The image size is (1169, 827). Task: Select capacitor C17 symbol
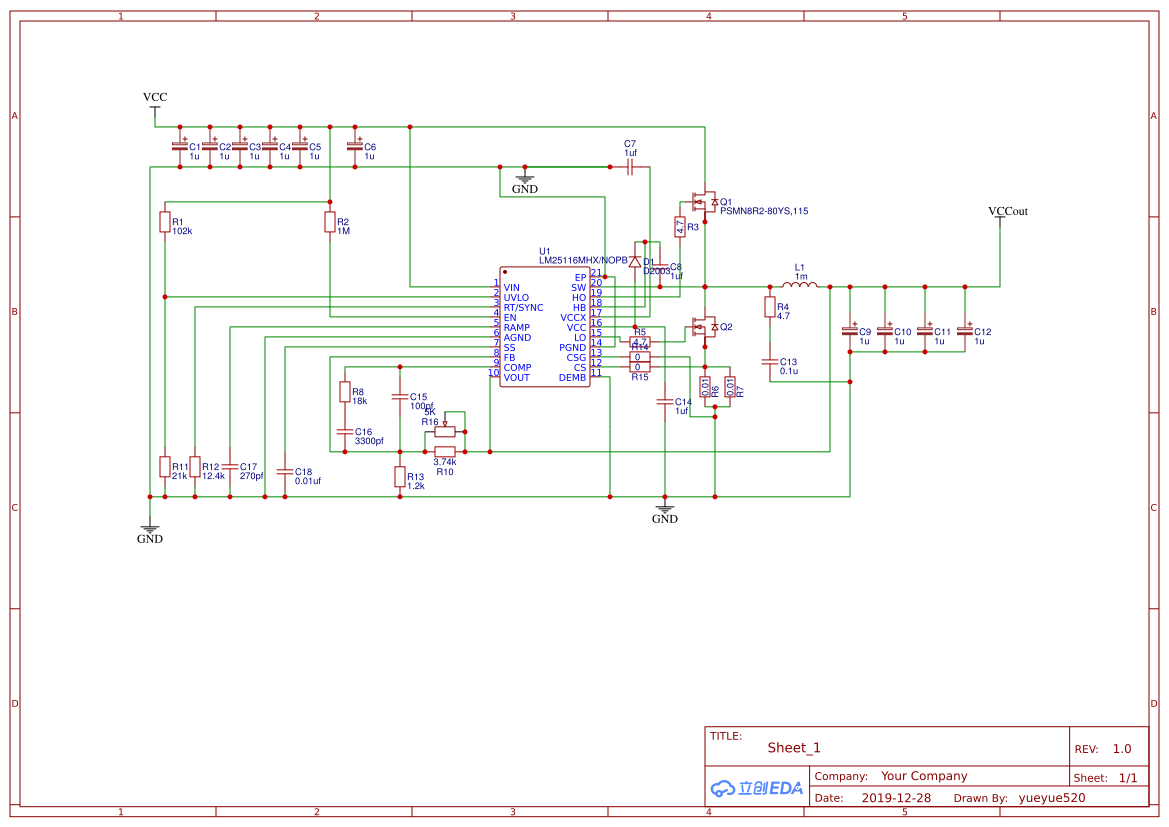click(230, 467)
